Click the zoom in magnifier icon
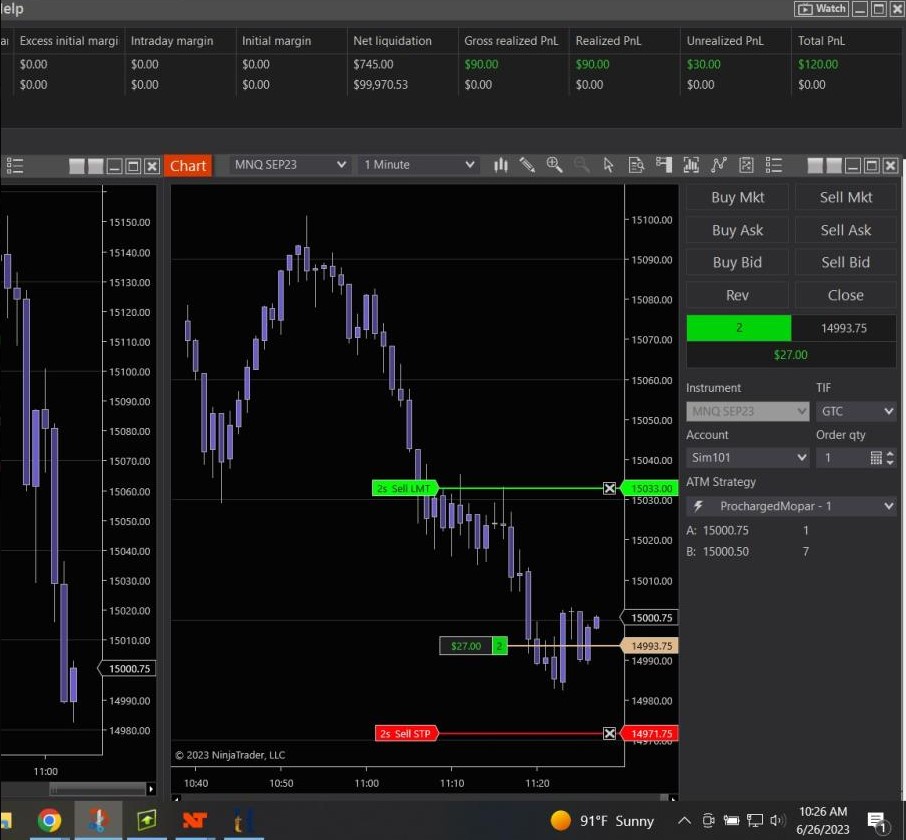 click(x=554, y=165)
